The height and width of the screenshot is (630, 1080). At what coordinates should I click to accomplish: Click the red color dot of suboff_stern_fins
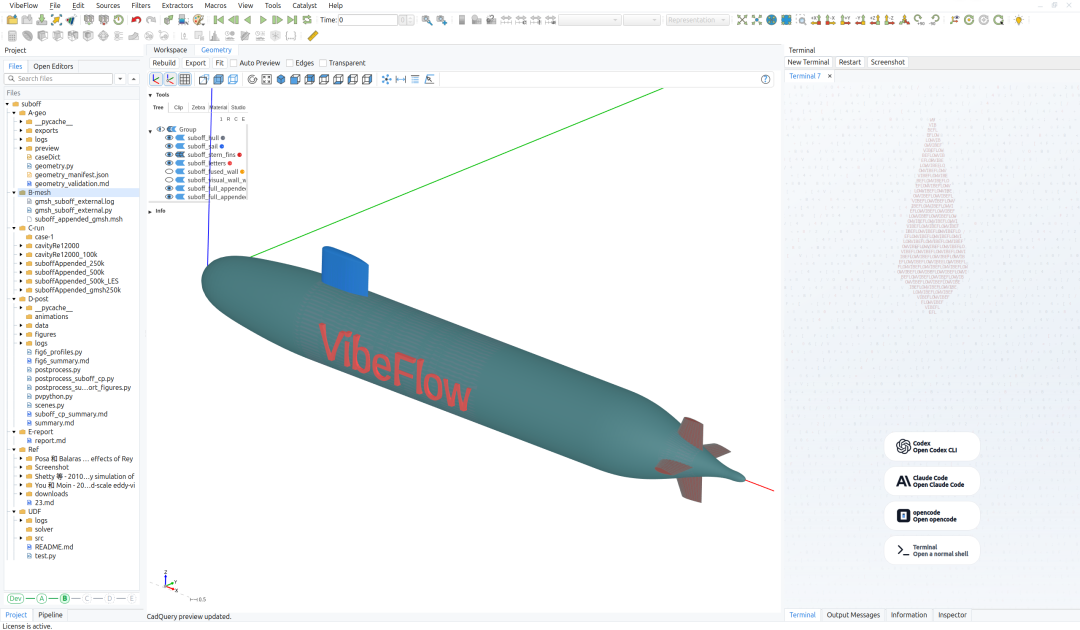pos(240,155)
